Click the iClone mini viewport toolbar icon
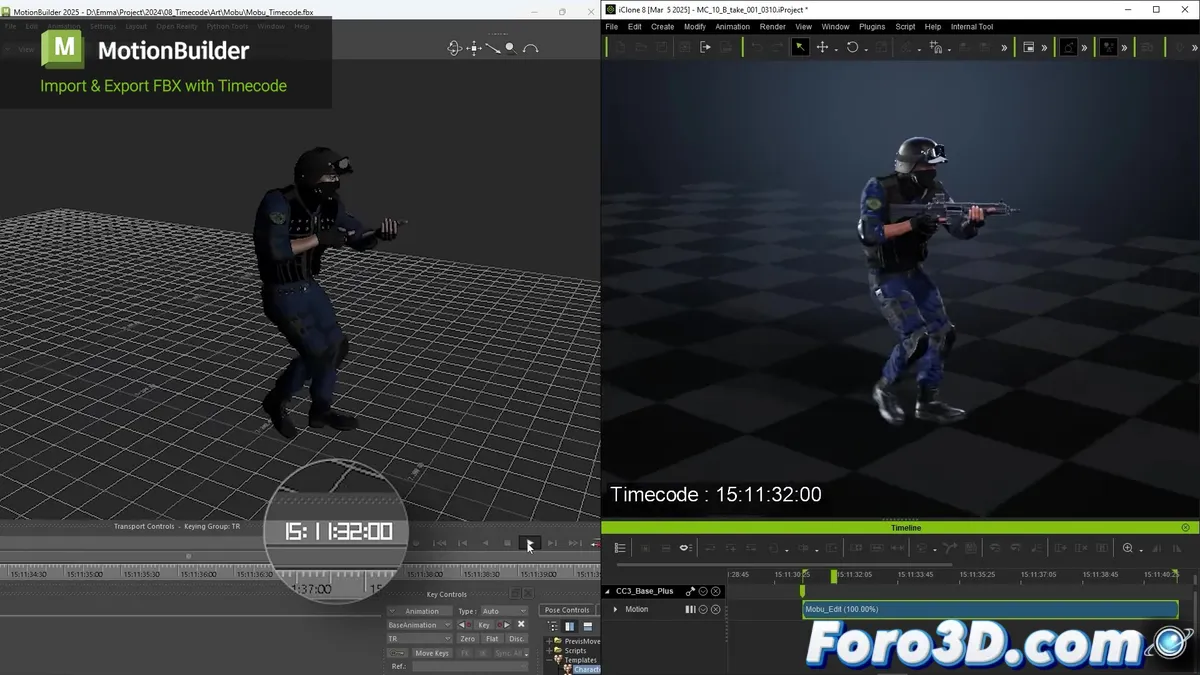The width and height of the screenshot is (1200, 675). click(x=1029, y=47)
